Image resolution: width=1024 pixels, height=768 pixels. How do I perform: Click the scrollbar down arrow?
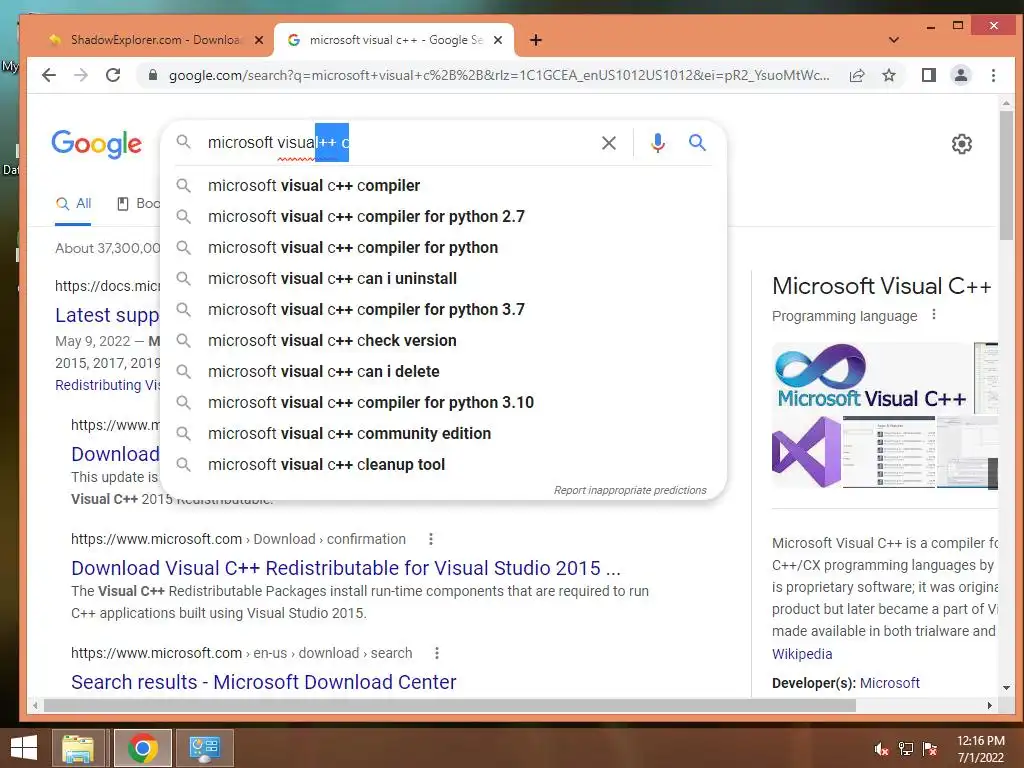coord(1006,687)
